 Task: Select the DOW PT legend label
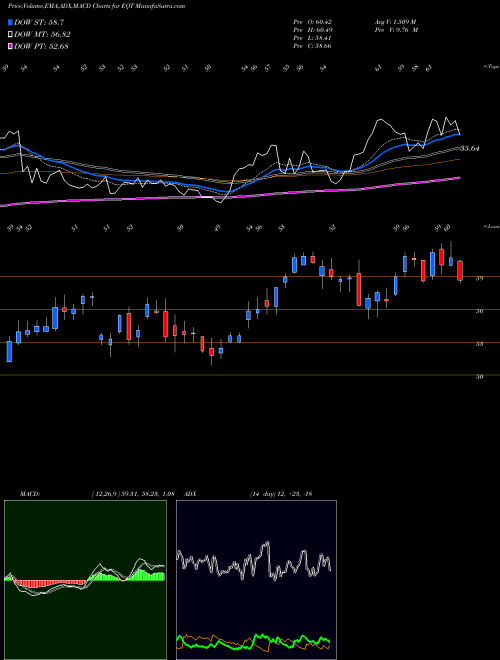coord(41,46)
